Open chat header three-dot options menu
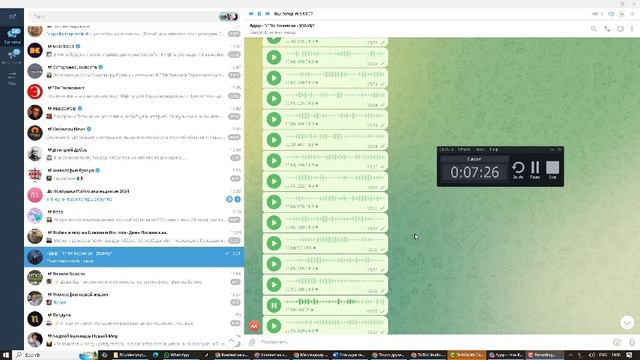The height and width of the screenshot is (360, 640). point(632,29)
